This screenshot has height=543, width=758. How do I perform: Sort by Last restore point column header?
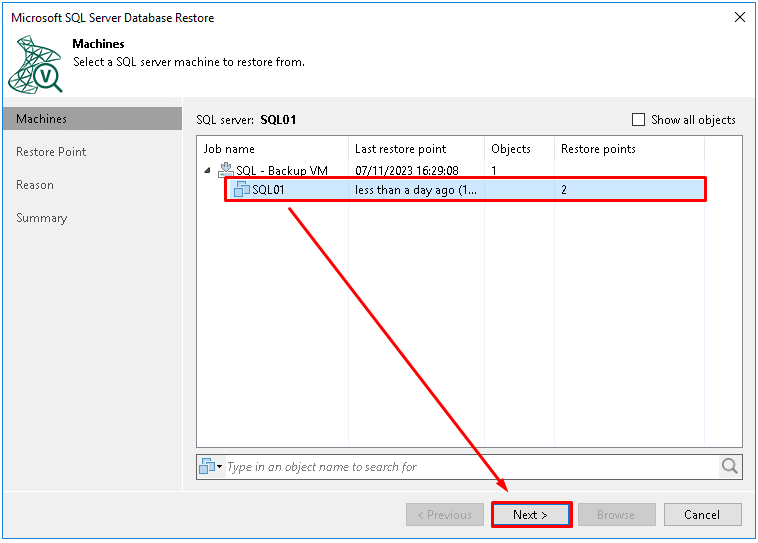(416, 149)
